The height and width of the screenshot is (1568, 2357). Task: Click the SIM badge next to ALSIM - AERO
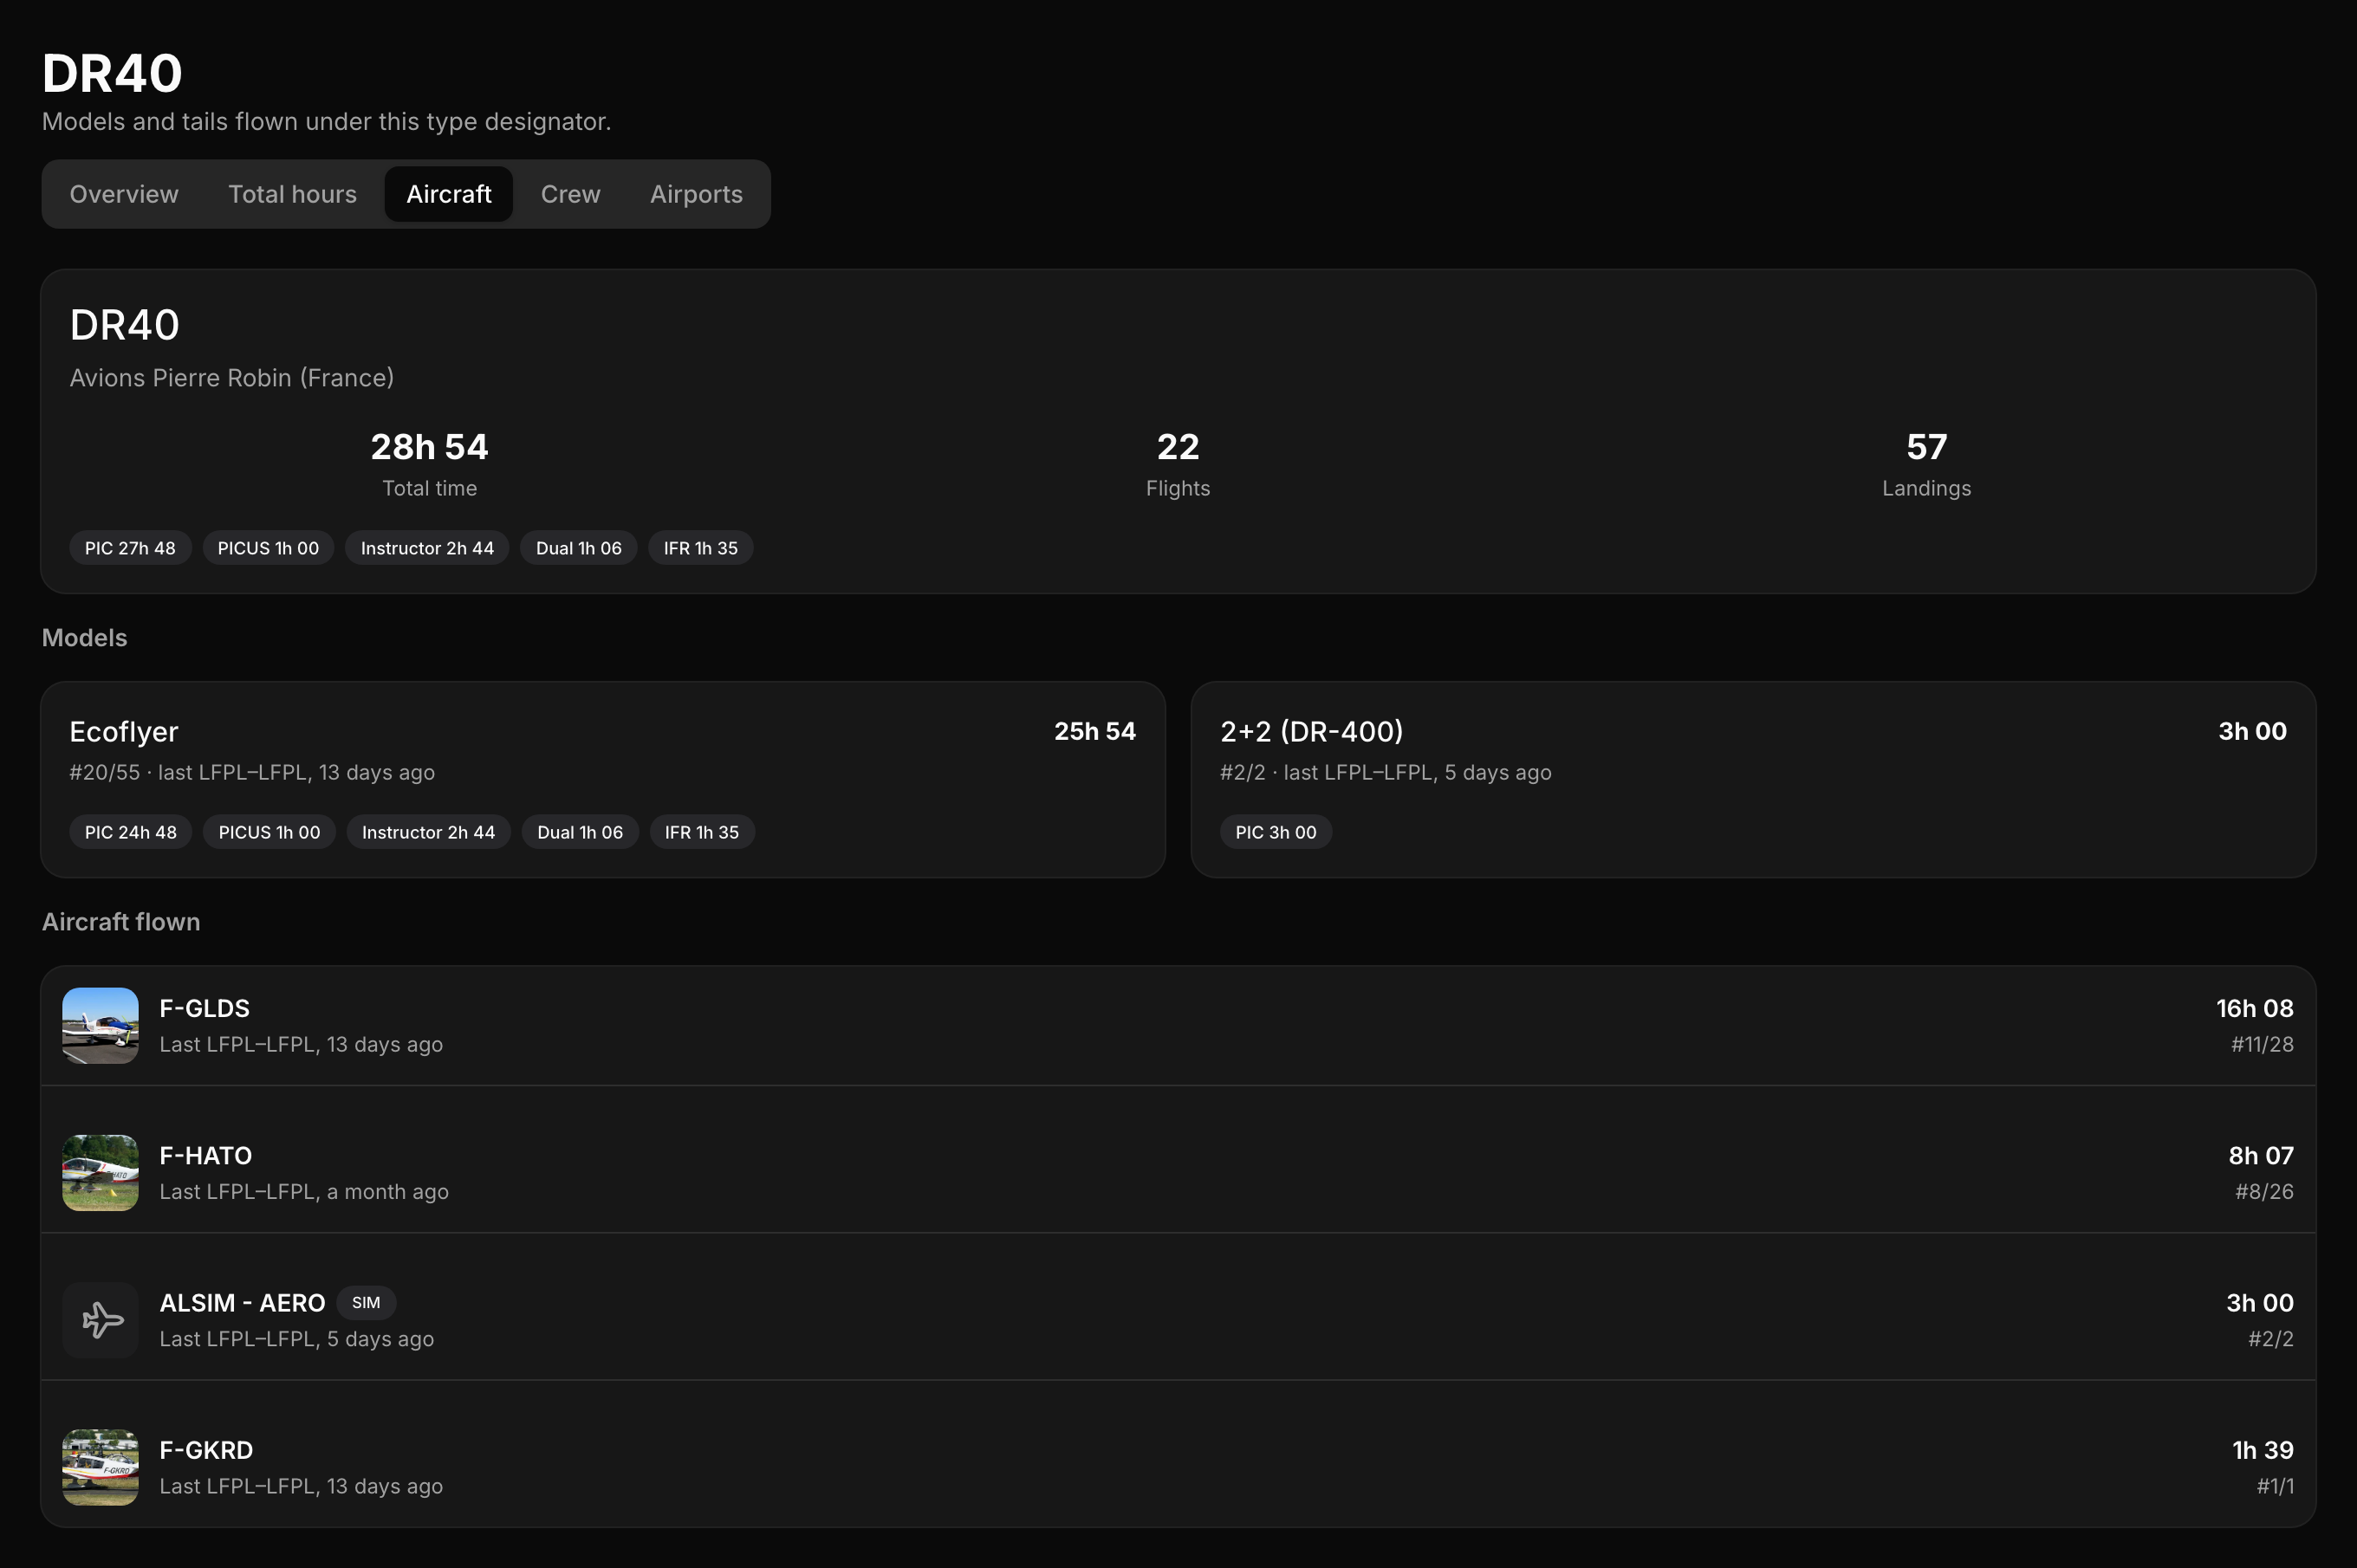pyautogui.click(x=366, y=1303)
